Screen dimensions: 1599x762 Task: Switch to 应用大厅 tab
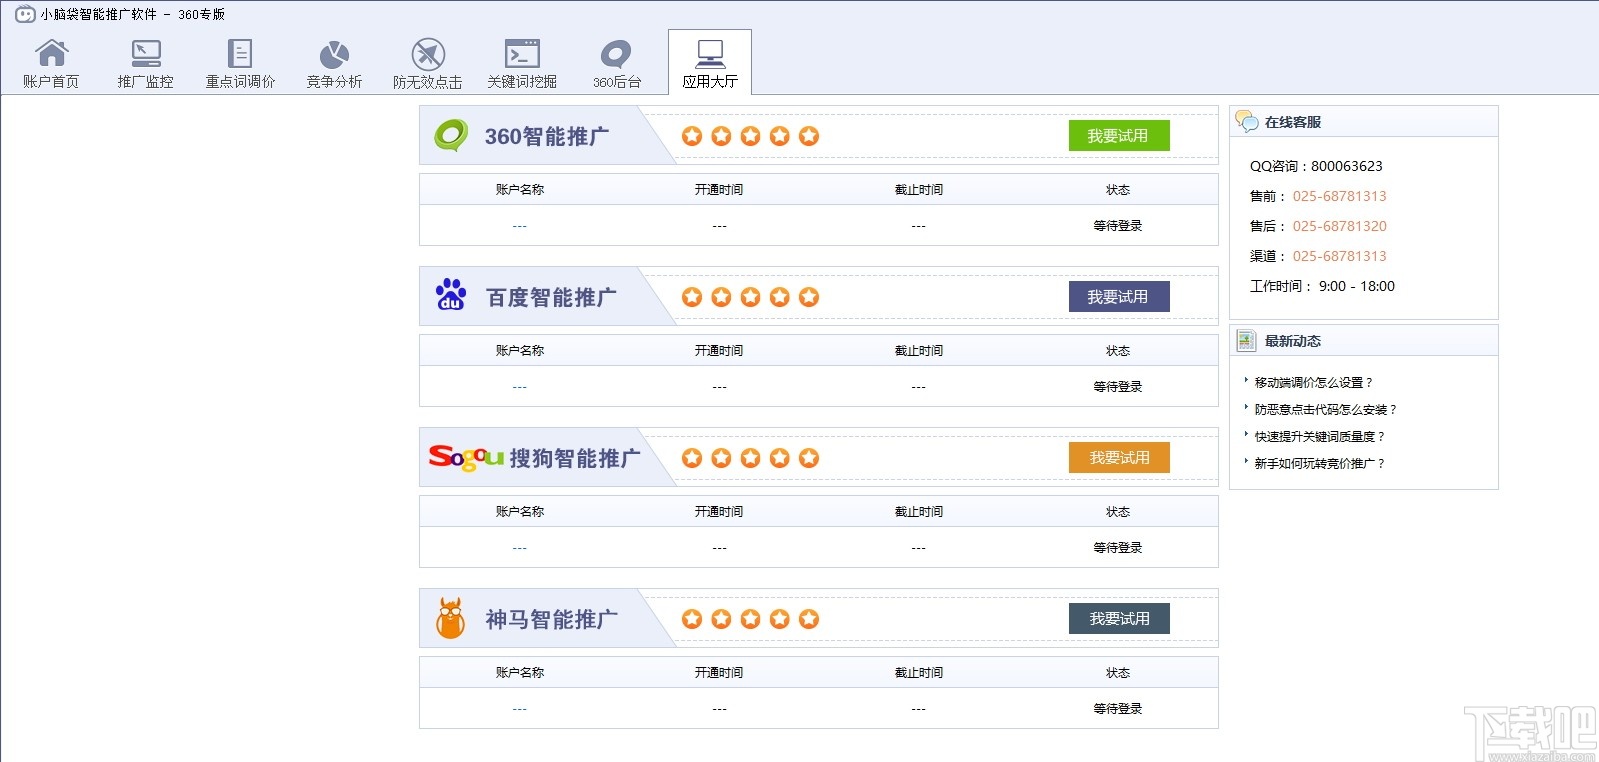click(x=710, y=62)
